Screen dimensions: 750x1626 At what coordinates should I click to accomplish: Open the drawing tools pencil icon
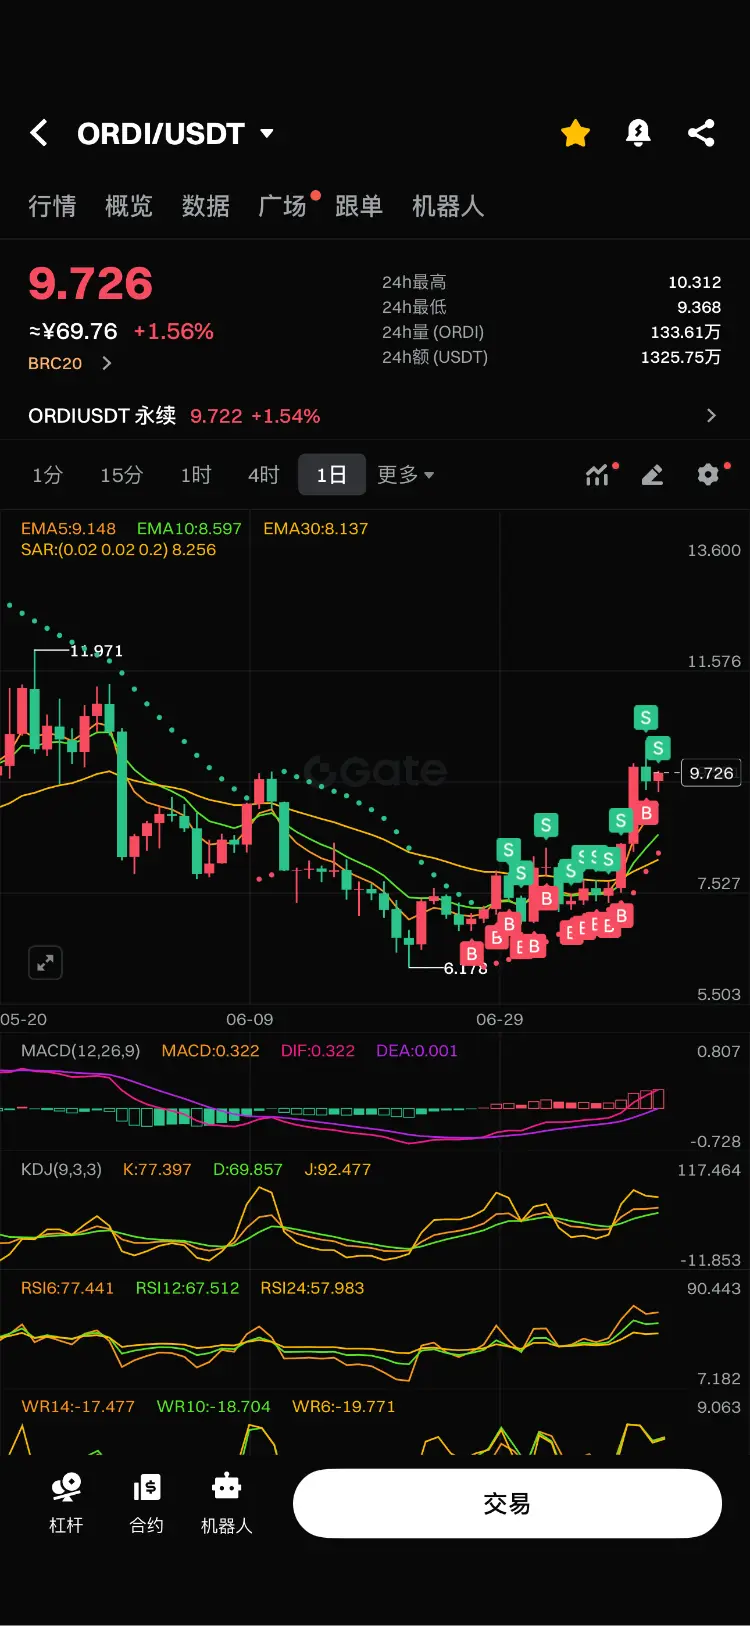[x=652, y=475]
